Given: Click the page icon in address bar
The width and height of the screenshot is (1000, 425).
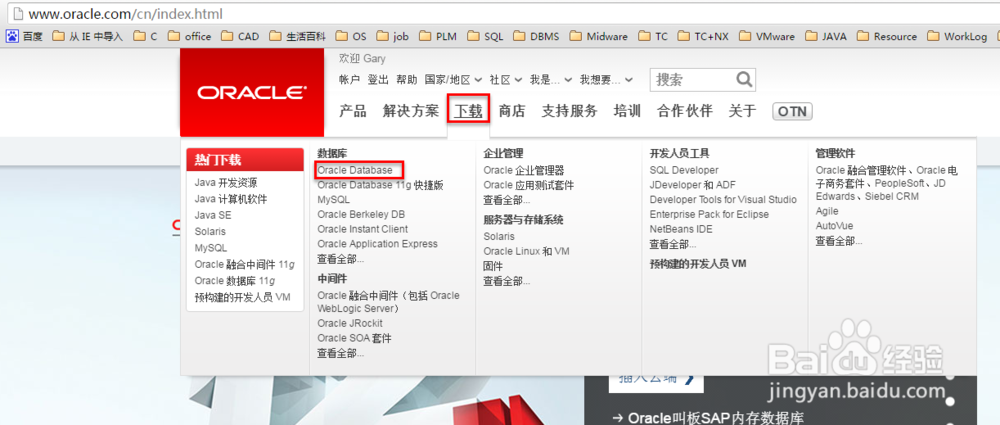Looking at the screenshot, I should (17, 12).
